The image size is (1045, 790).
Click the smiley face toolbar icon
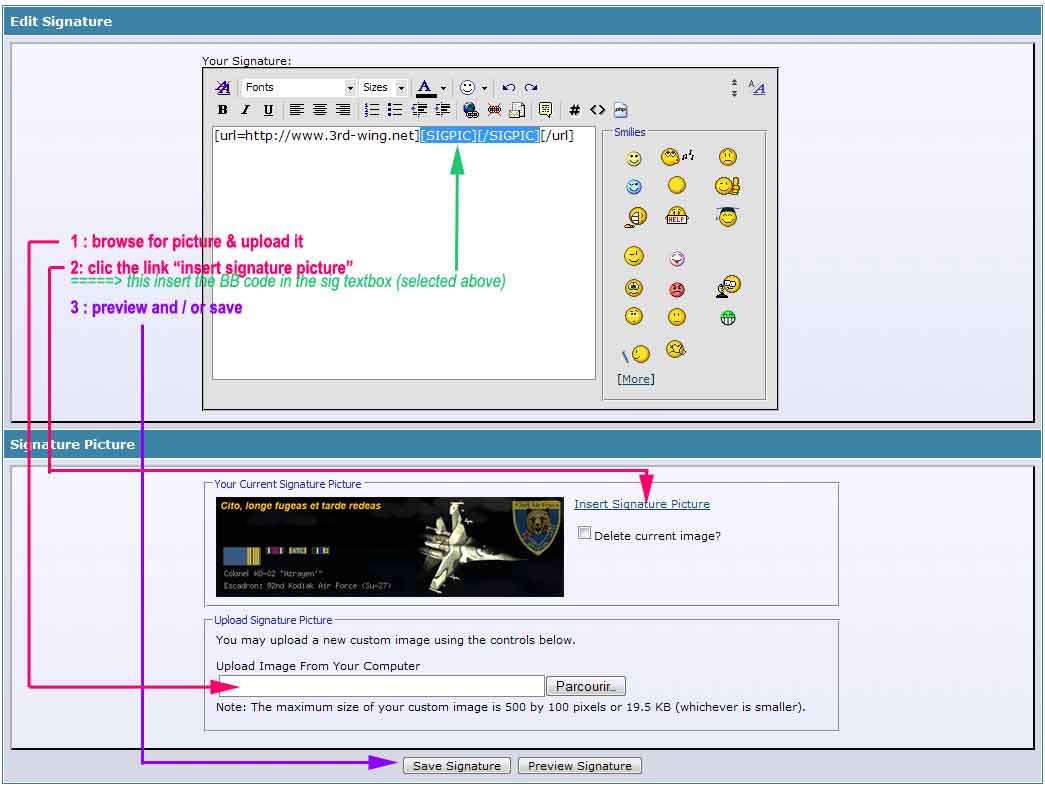[467, 87]
